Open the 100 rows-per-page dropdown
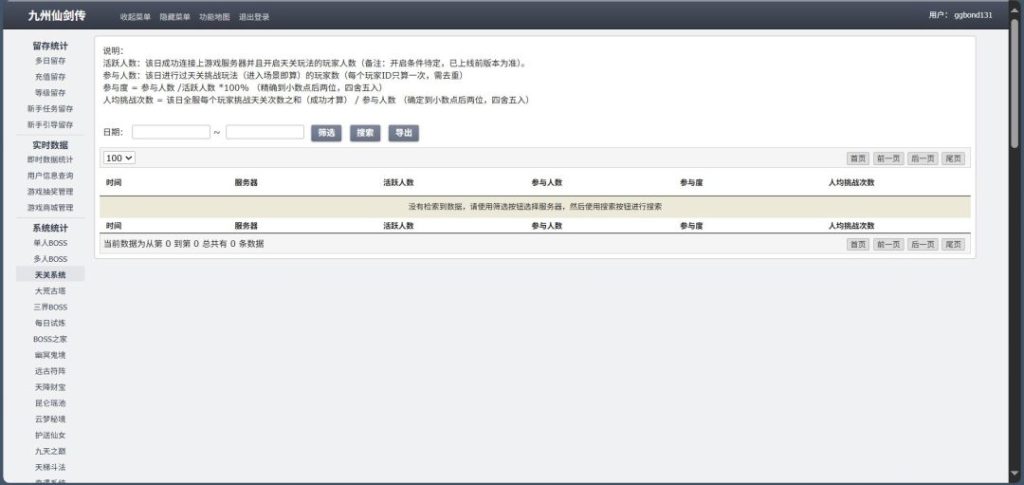 point(119,158)
